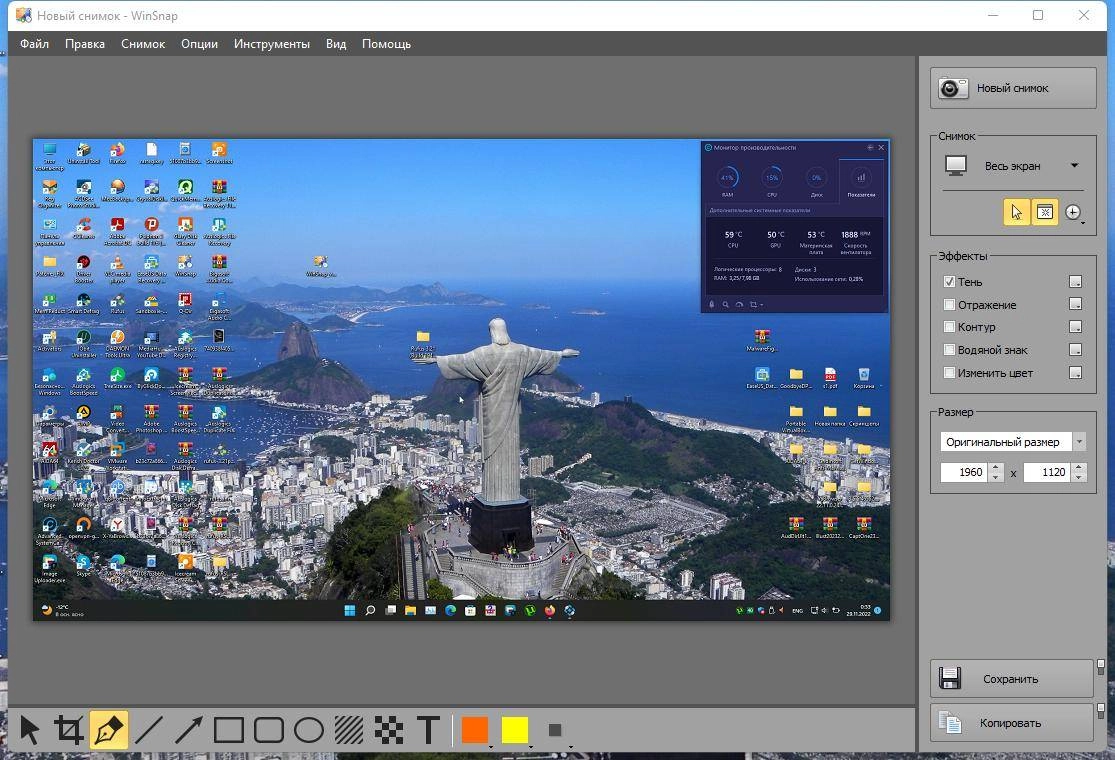
Task: Open the Файл menu
Action: pos(34,43)
